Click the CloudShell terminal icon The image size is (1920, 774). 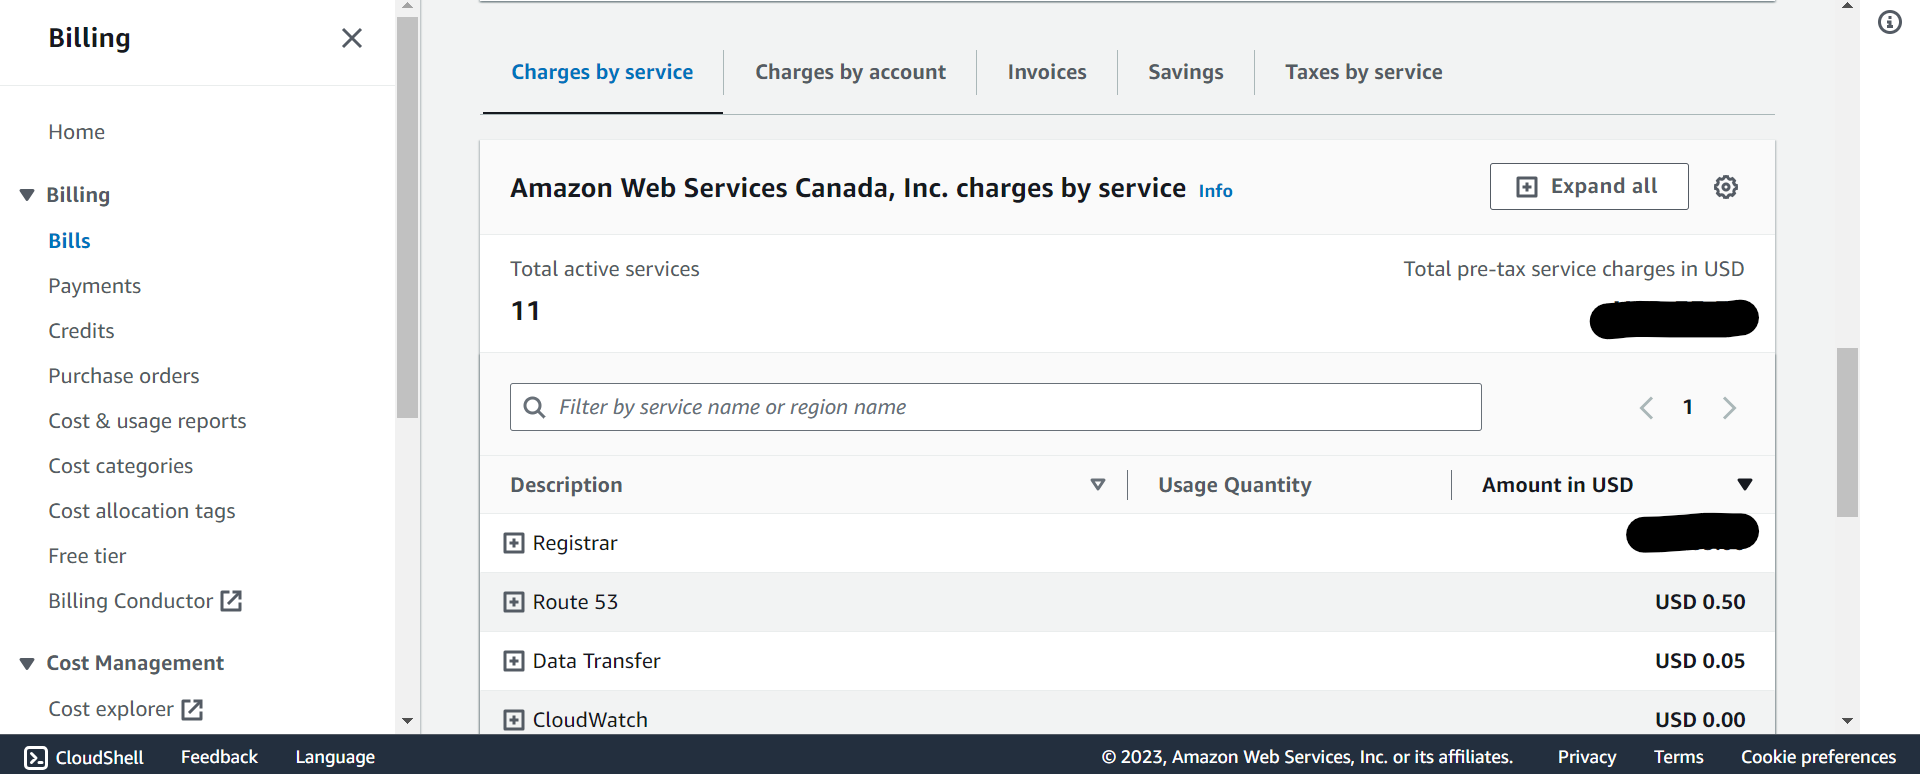[36, 758]
